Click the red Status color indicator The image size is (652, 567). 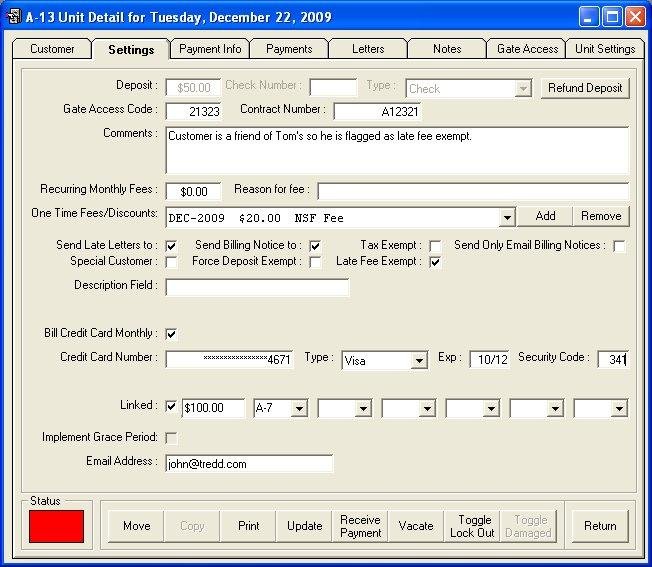pos(57,527)
